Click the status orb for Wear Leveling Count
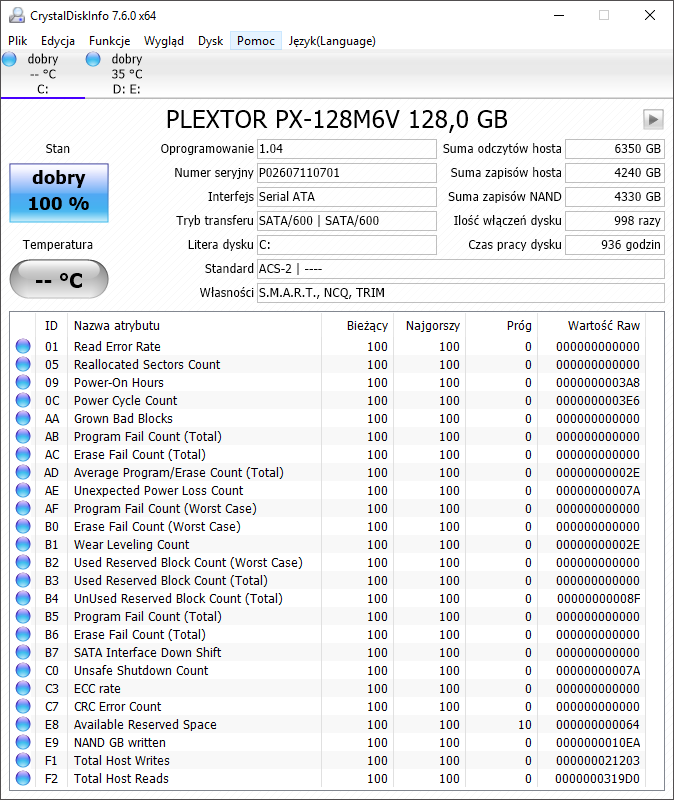Image resolution: width=674 pixels, height=800 pixels. [23, 544]
